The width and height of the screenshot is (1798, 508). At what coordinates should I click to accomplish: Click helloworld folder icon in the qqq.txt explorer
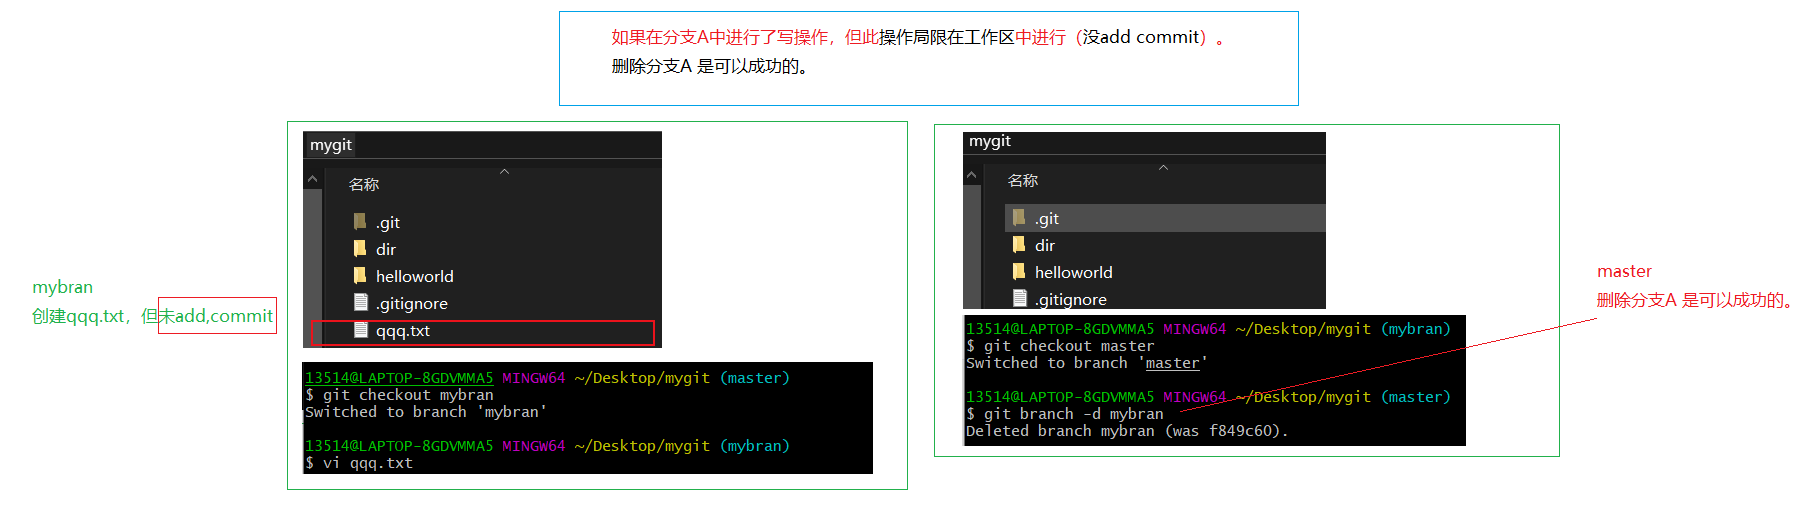360,276
